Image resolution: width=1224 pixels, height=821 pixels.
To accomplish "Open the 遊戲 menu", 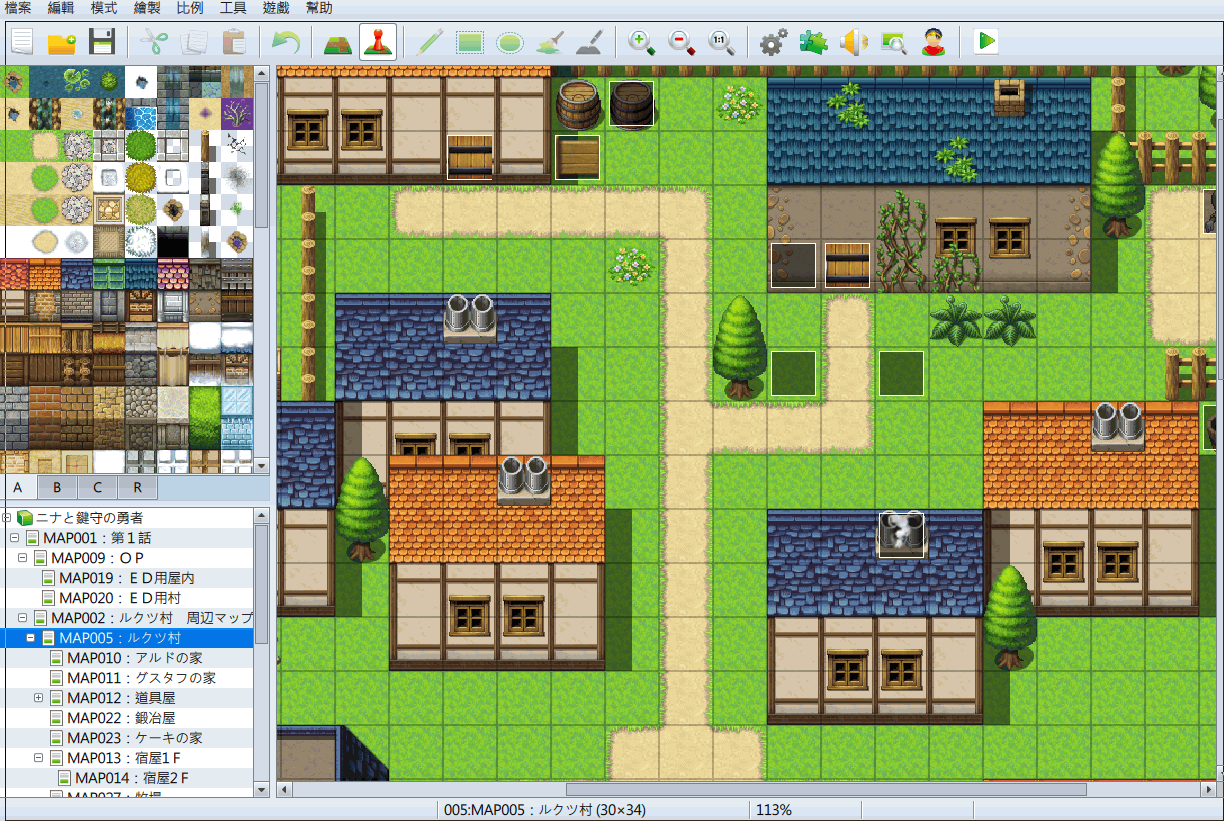I will 276,8.
